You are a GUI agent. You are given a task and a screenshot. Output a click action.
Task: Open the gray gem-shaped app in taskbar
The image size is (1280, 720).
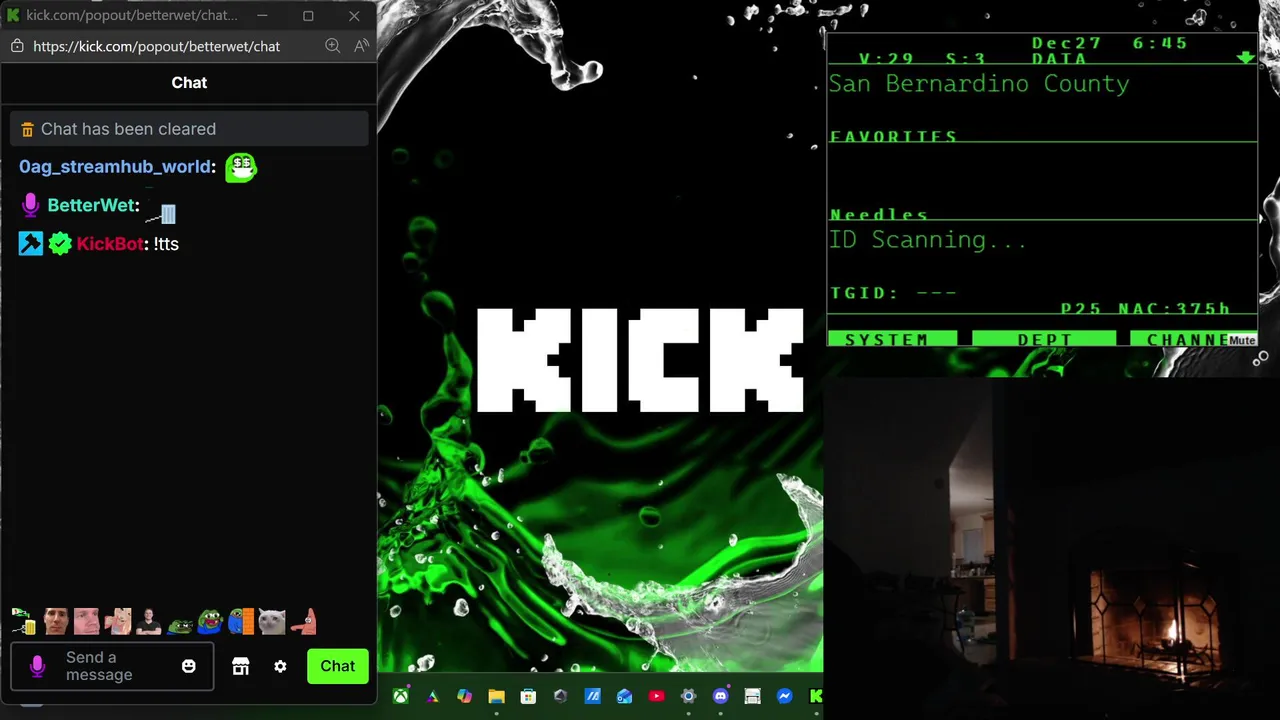click(560, 696)
